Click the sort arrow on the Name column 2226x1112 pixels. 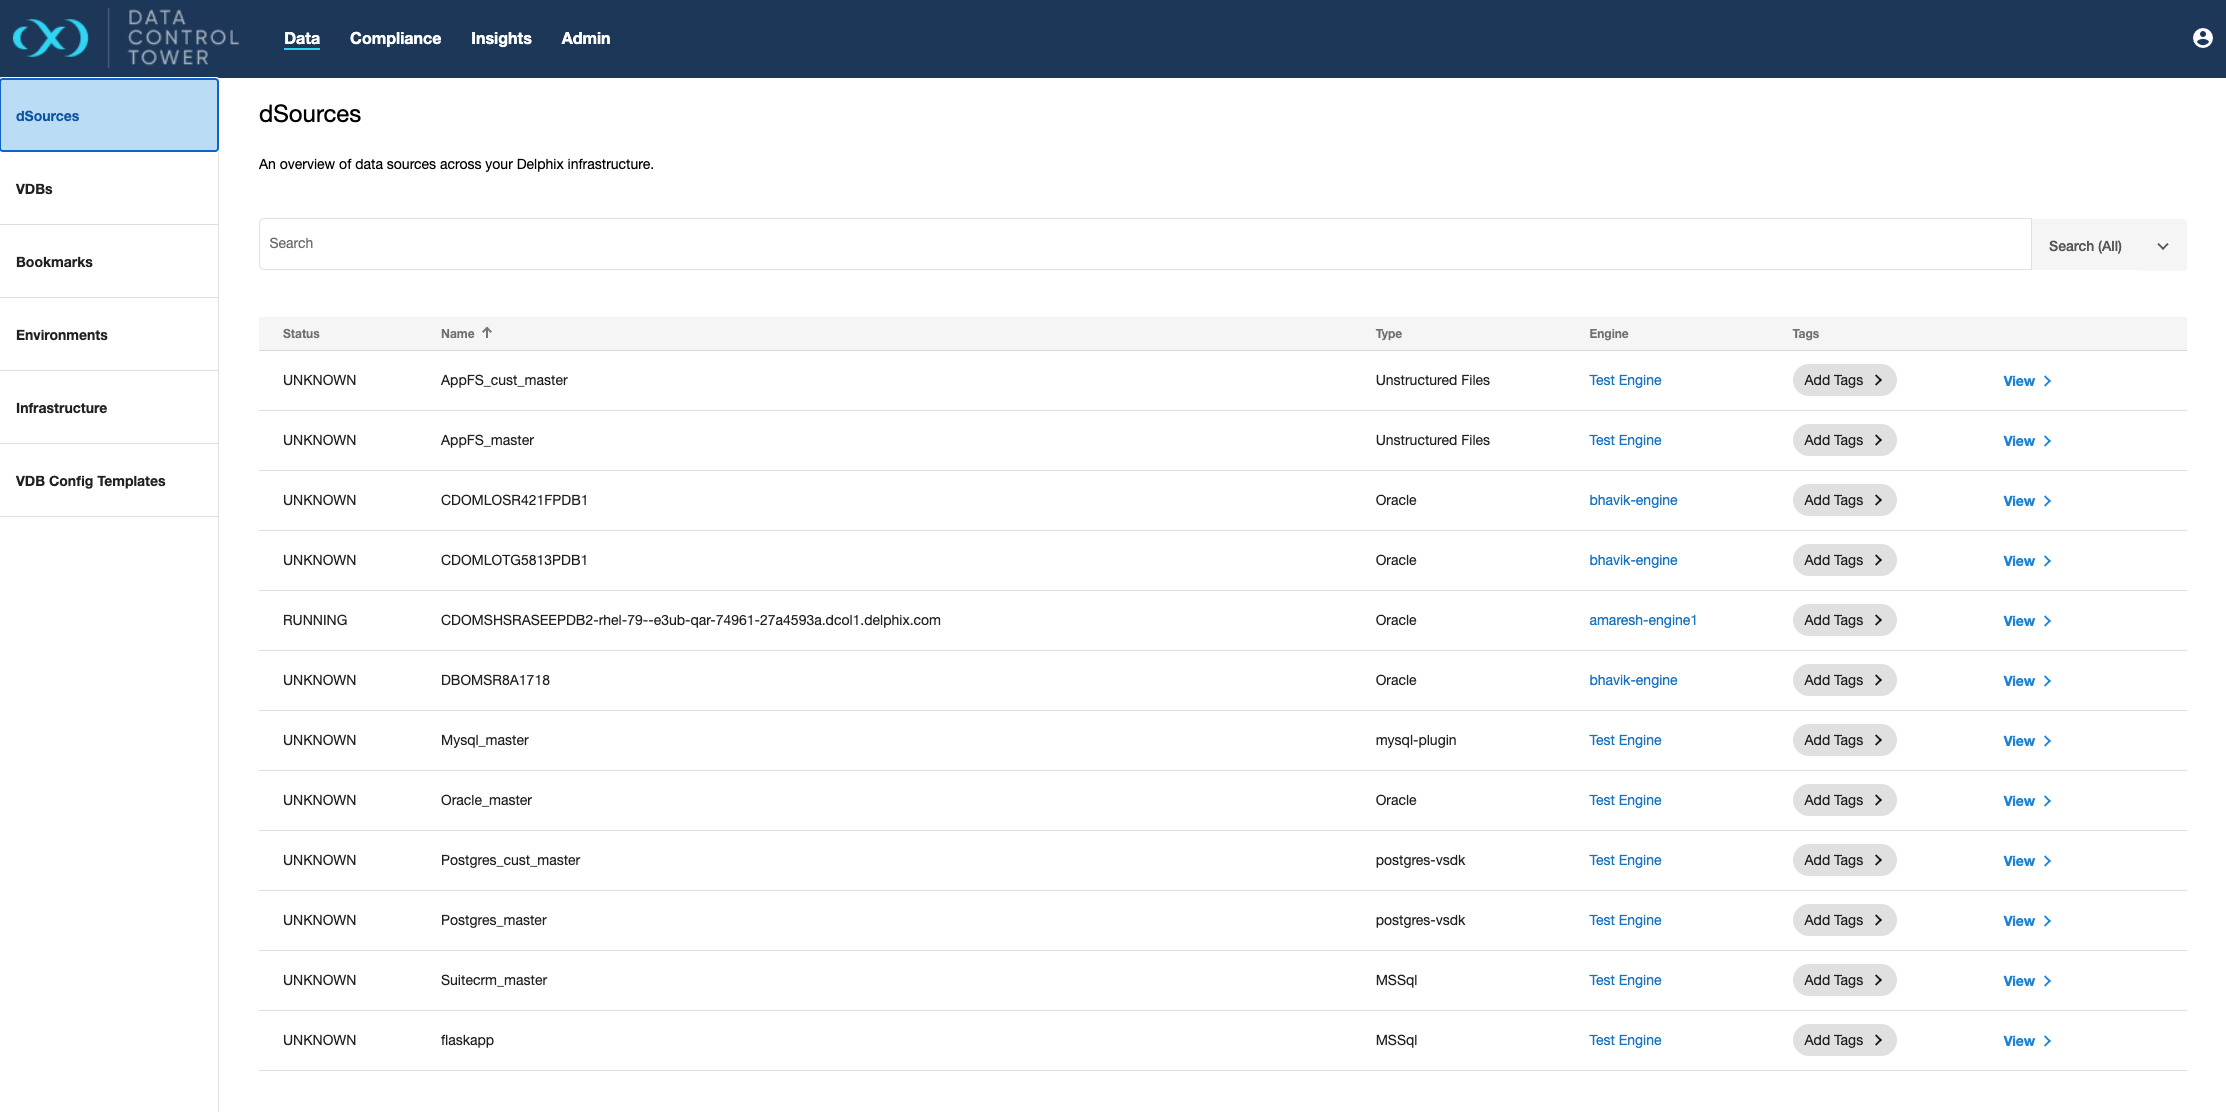point(488,333)
